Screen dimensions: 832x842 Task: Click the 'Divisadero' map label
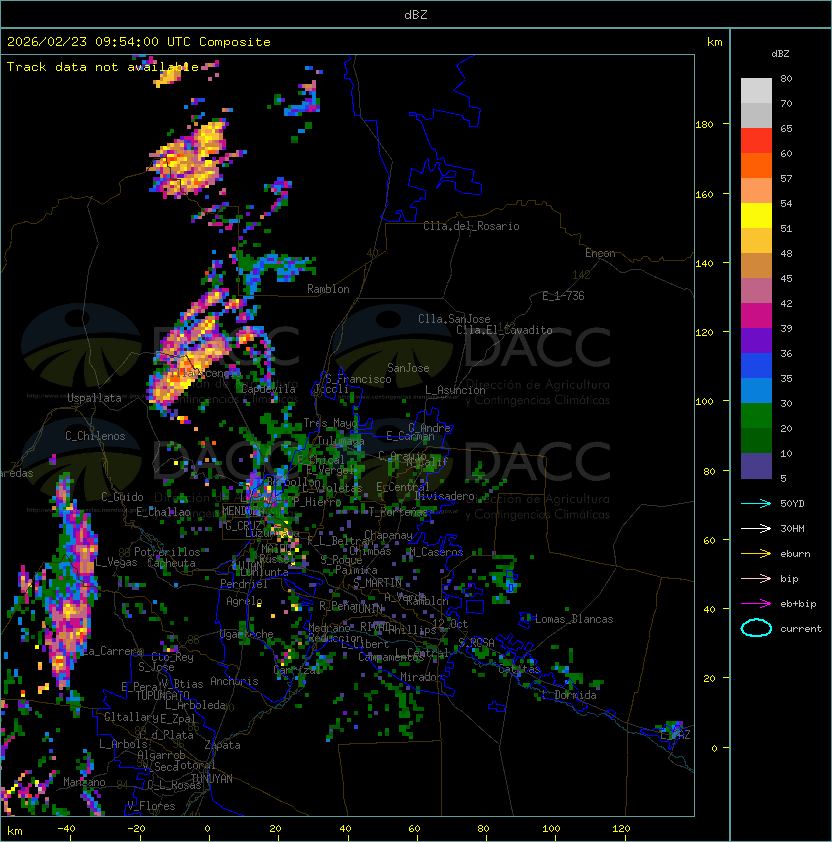tap(445, 496)
